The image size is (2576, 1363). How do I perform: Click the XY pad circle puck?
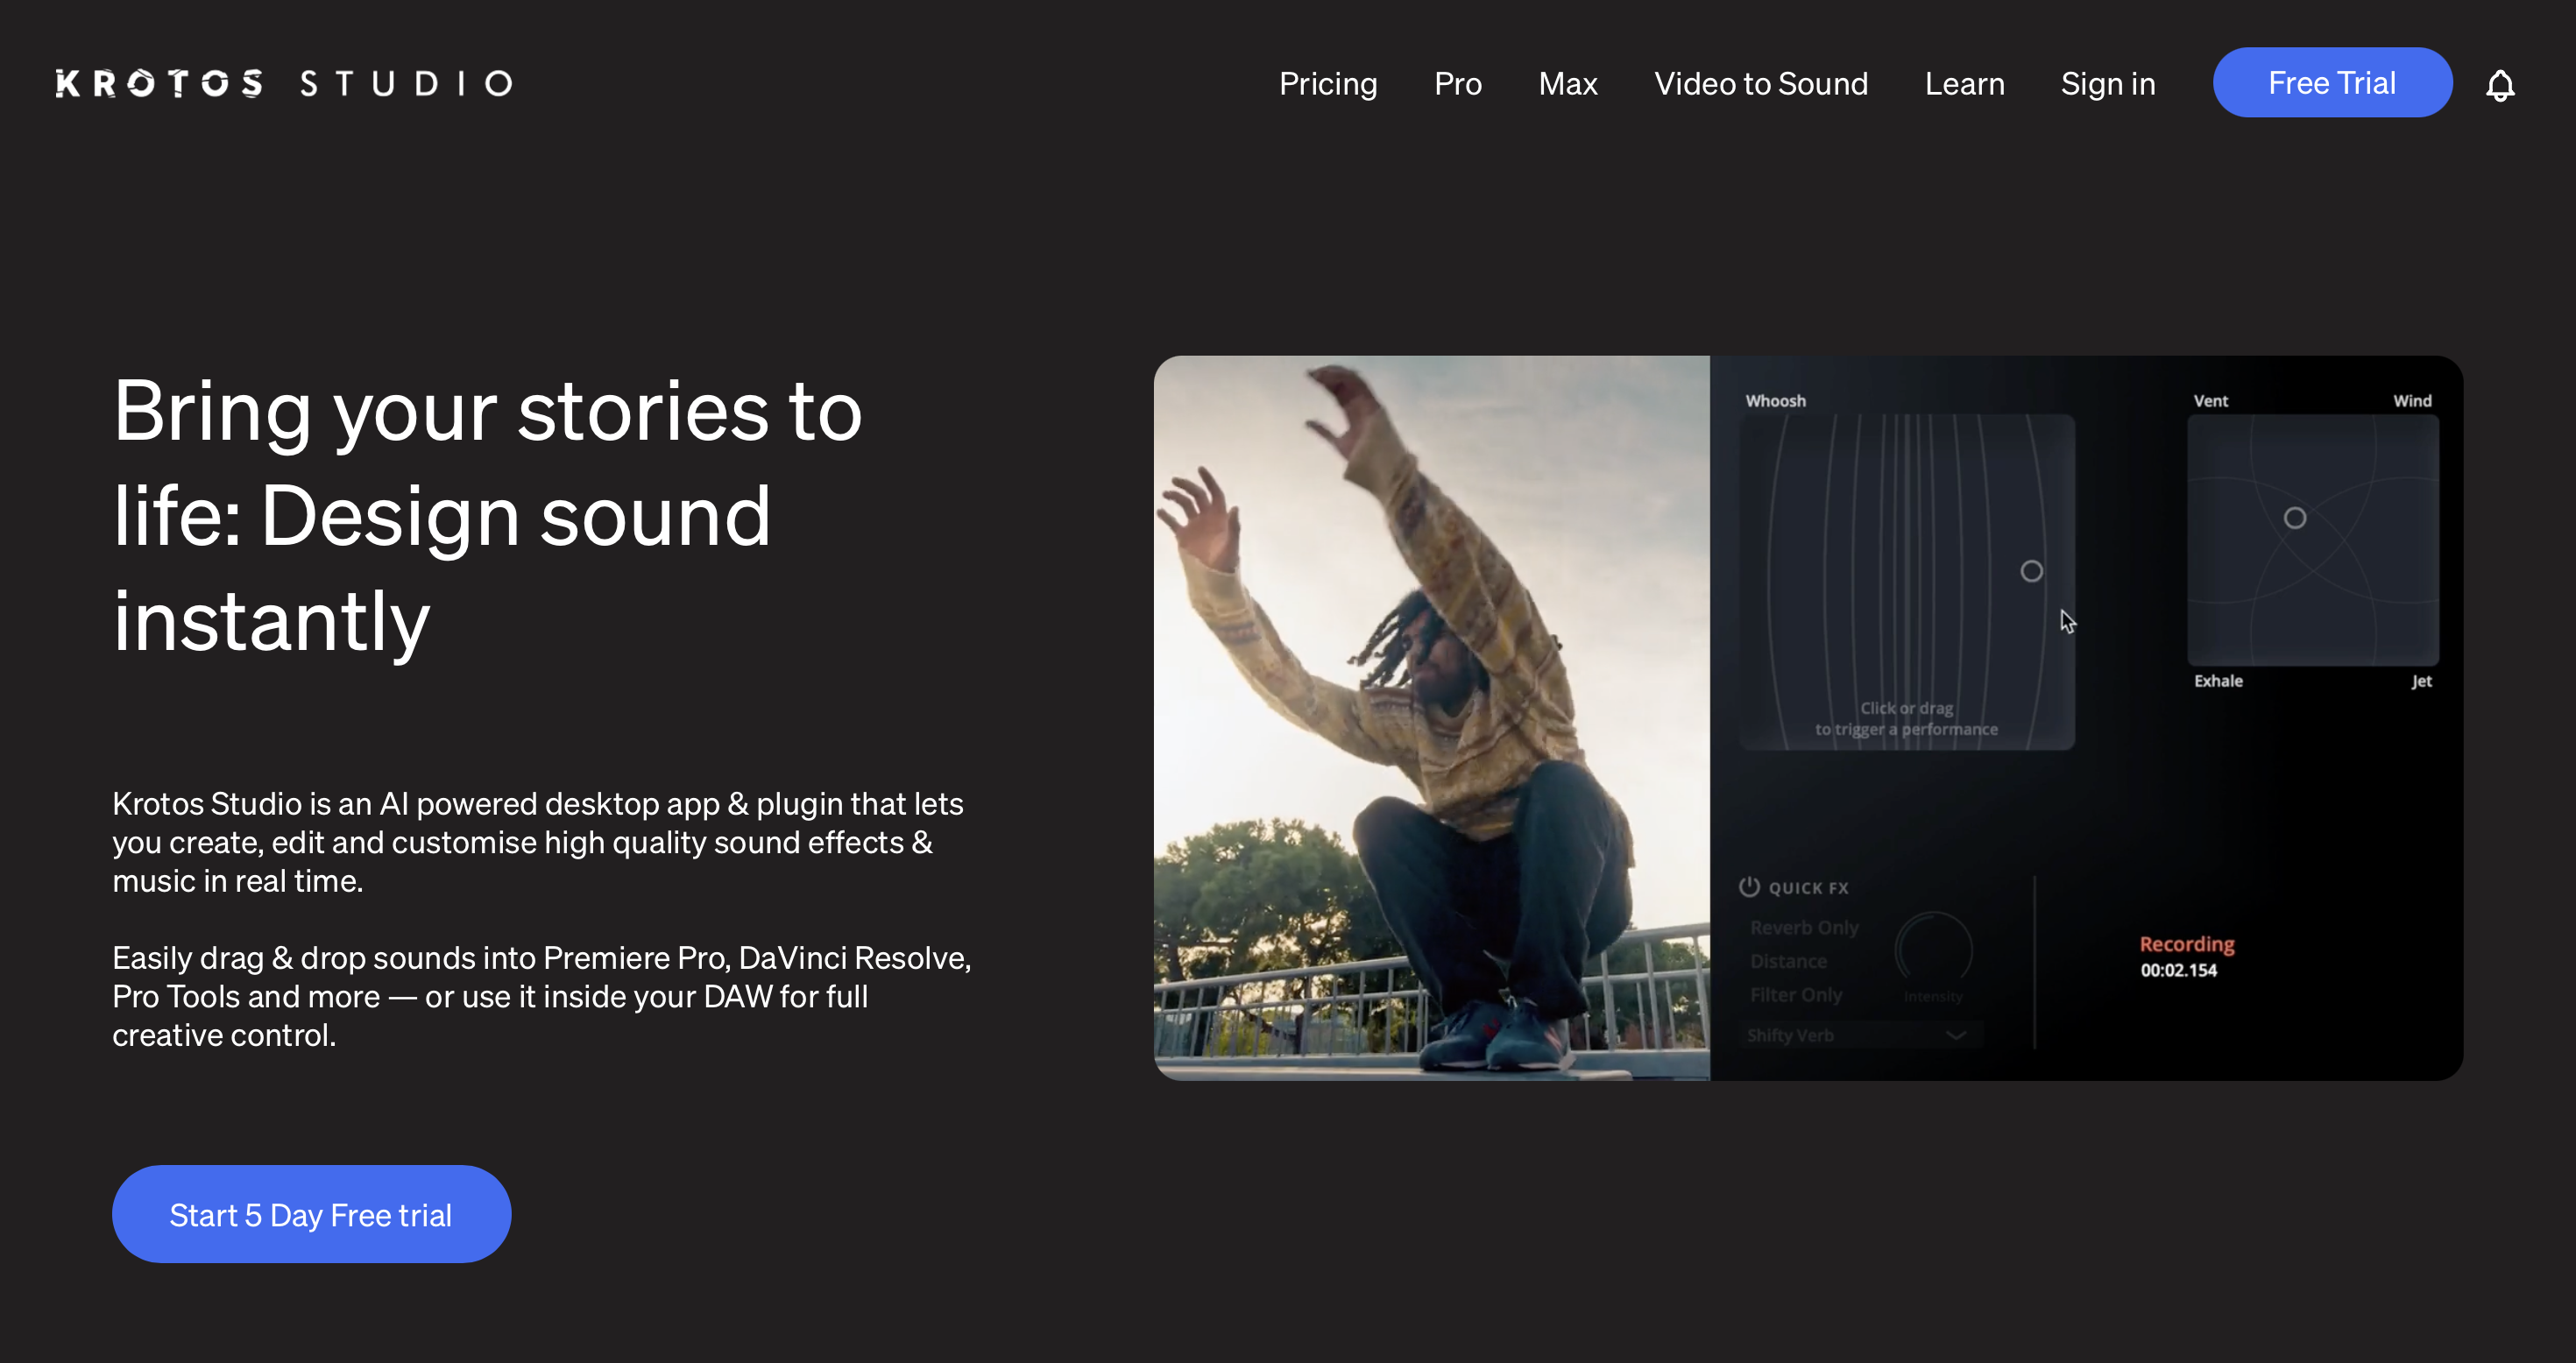click(2295, 518)
